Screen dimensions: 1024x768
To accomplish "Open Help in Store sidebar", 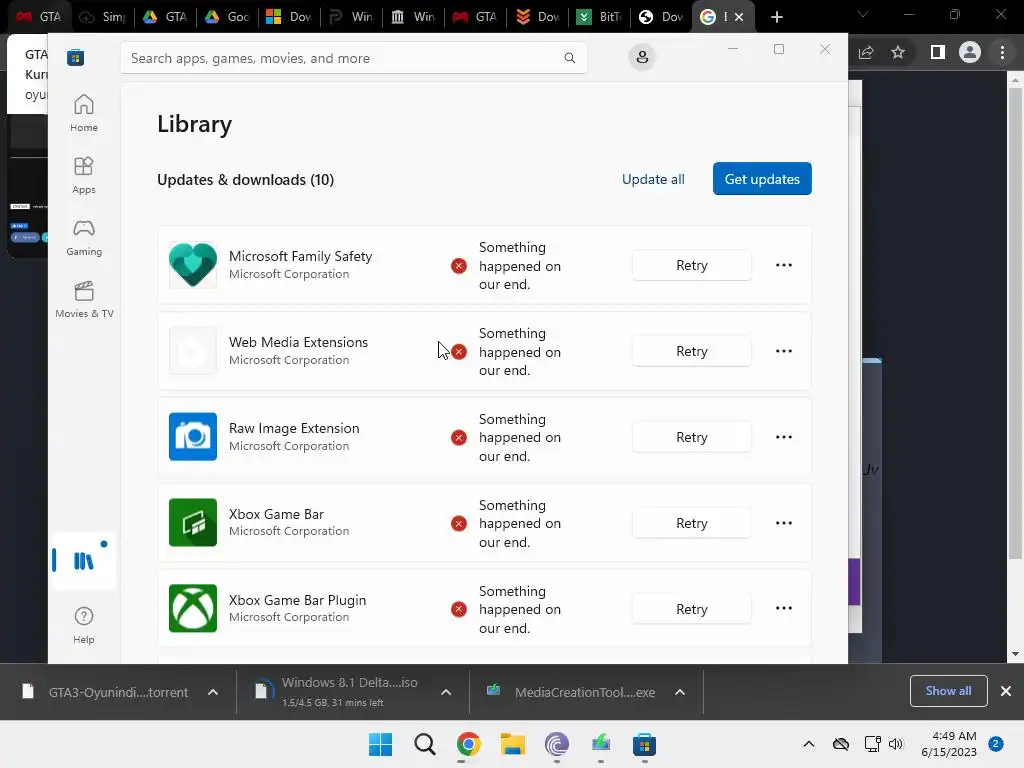I will point(84,625).
